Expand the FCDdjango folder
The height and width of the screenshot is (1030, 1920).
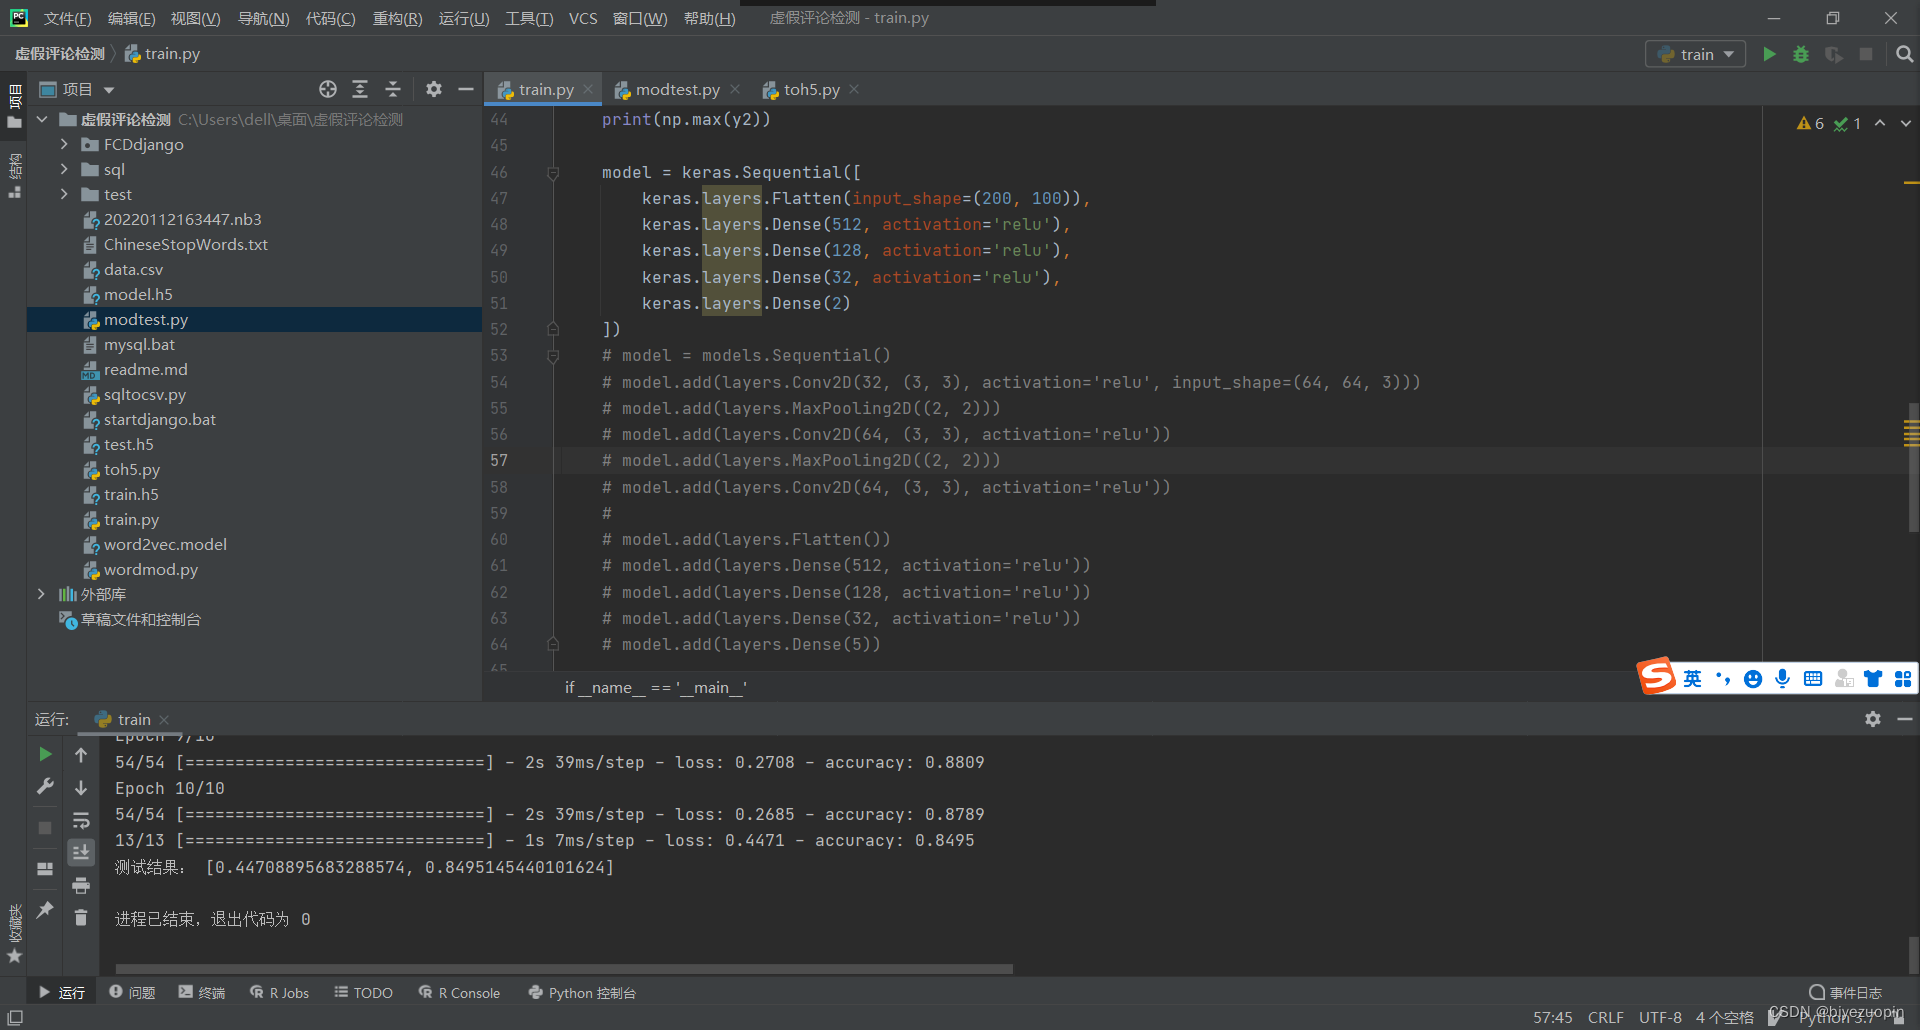[64, 144]
